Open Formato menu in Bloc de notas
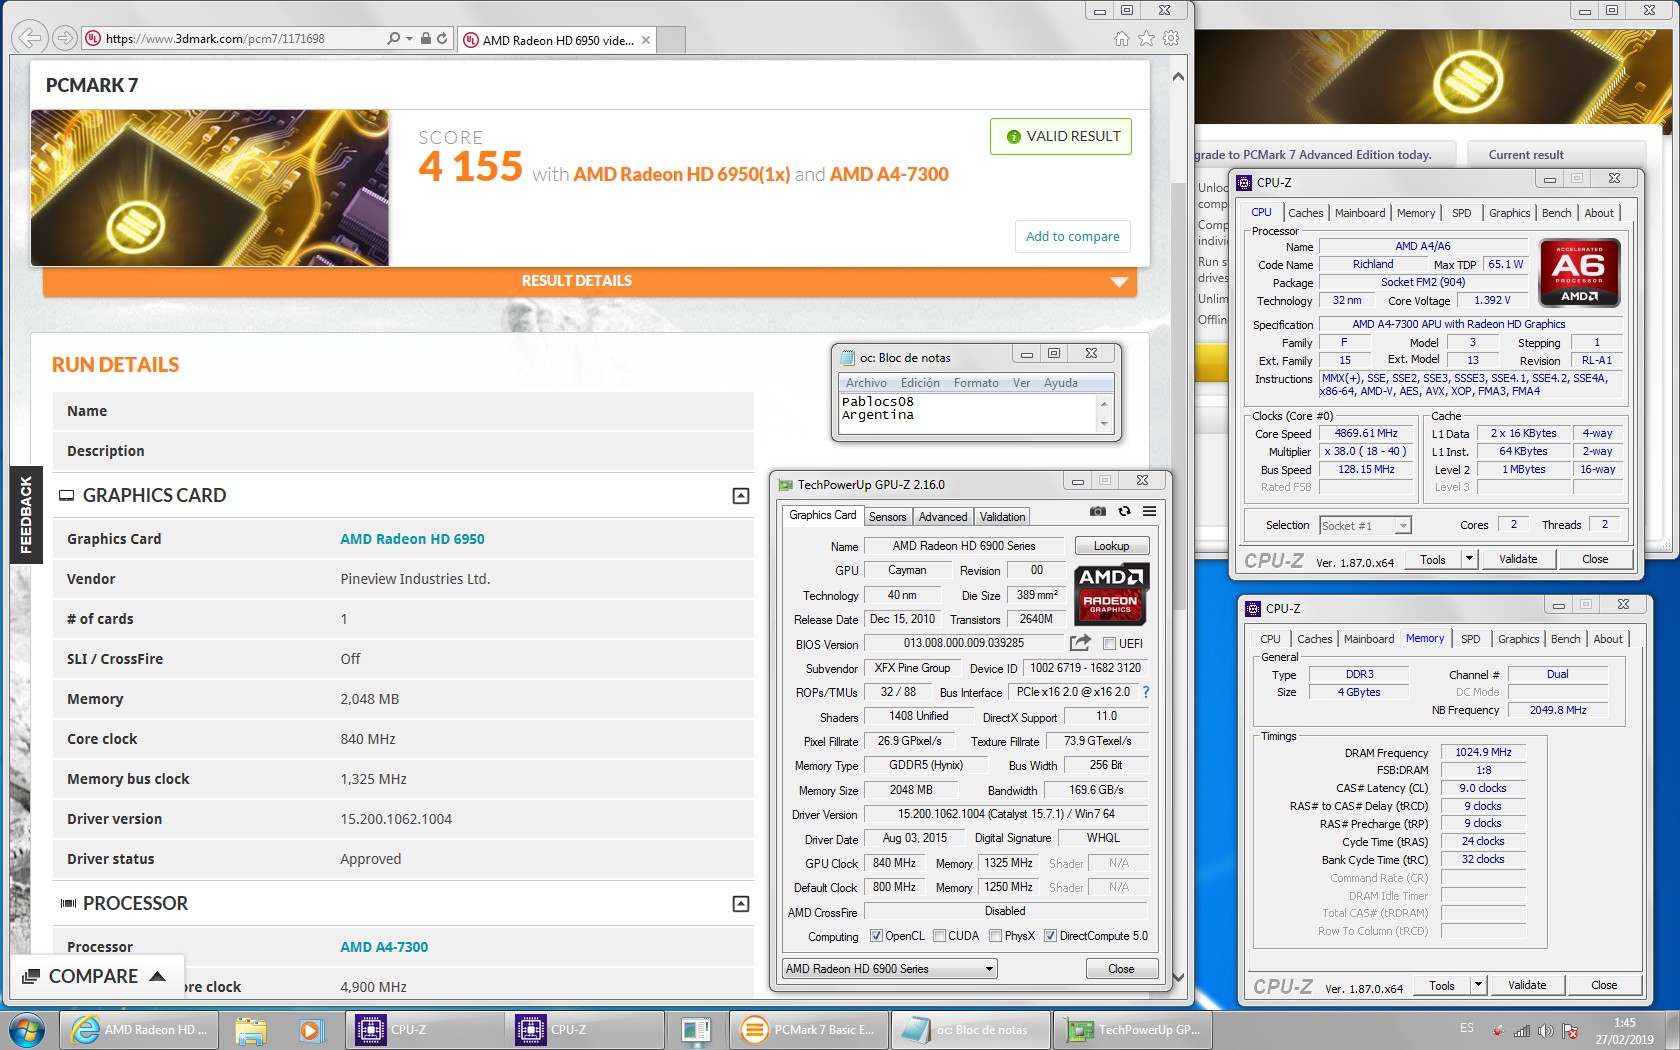The height and width of the screenshot is (1050, 1680). coord(976,383)
